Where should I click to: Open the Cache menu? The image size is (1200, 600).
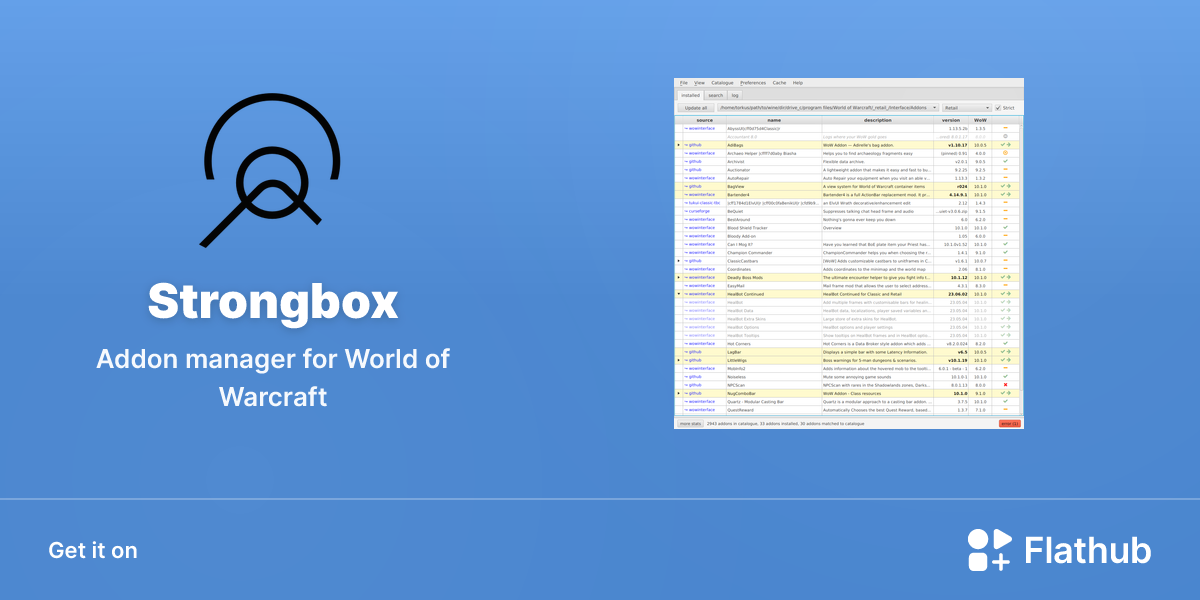coord(779,82)
